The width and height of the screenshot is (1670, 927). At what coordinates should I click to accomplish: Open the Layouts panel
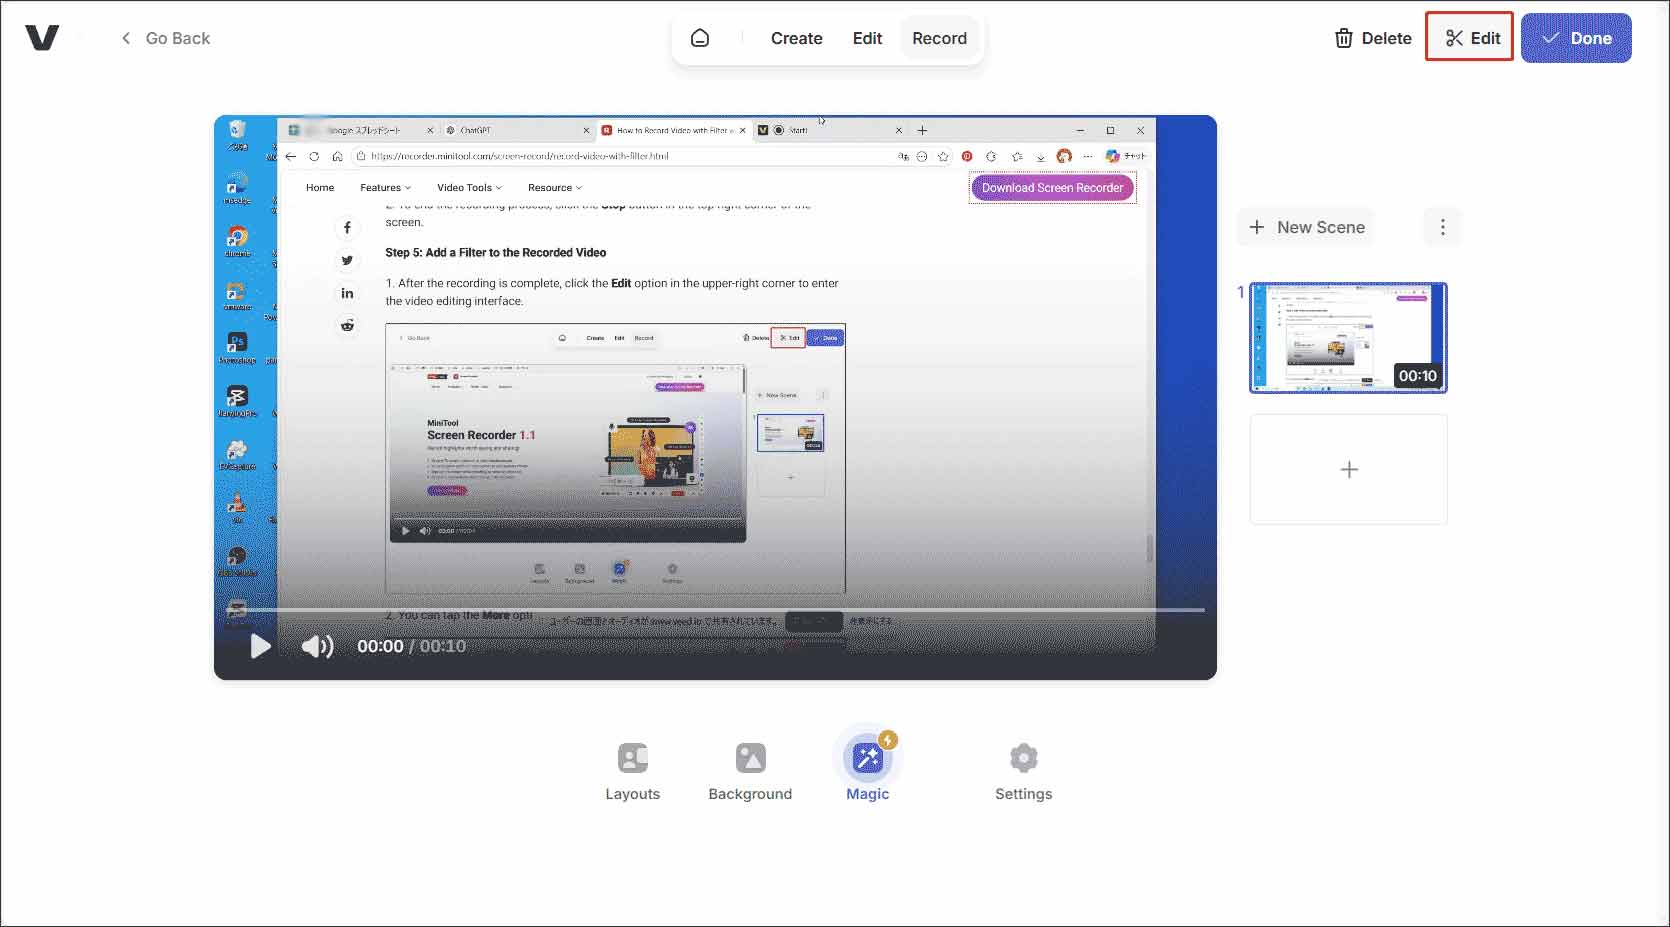click(x=633, y=771)
